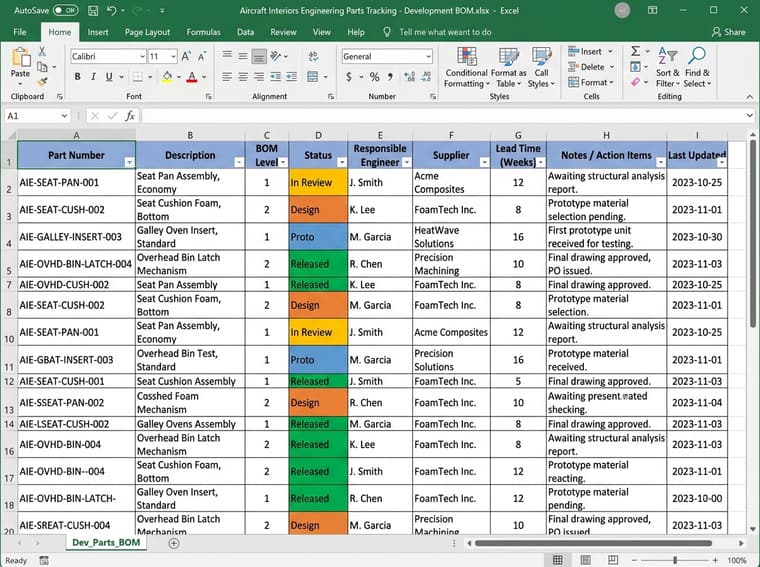760x567 pixels.
Task: Click the Increase Decimal icon
Action: 409,77
